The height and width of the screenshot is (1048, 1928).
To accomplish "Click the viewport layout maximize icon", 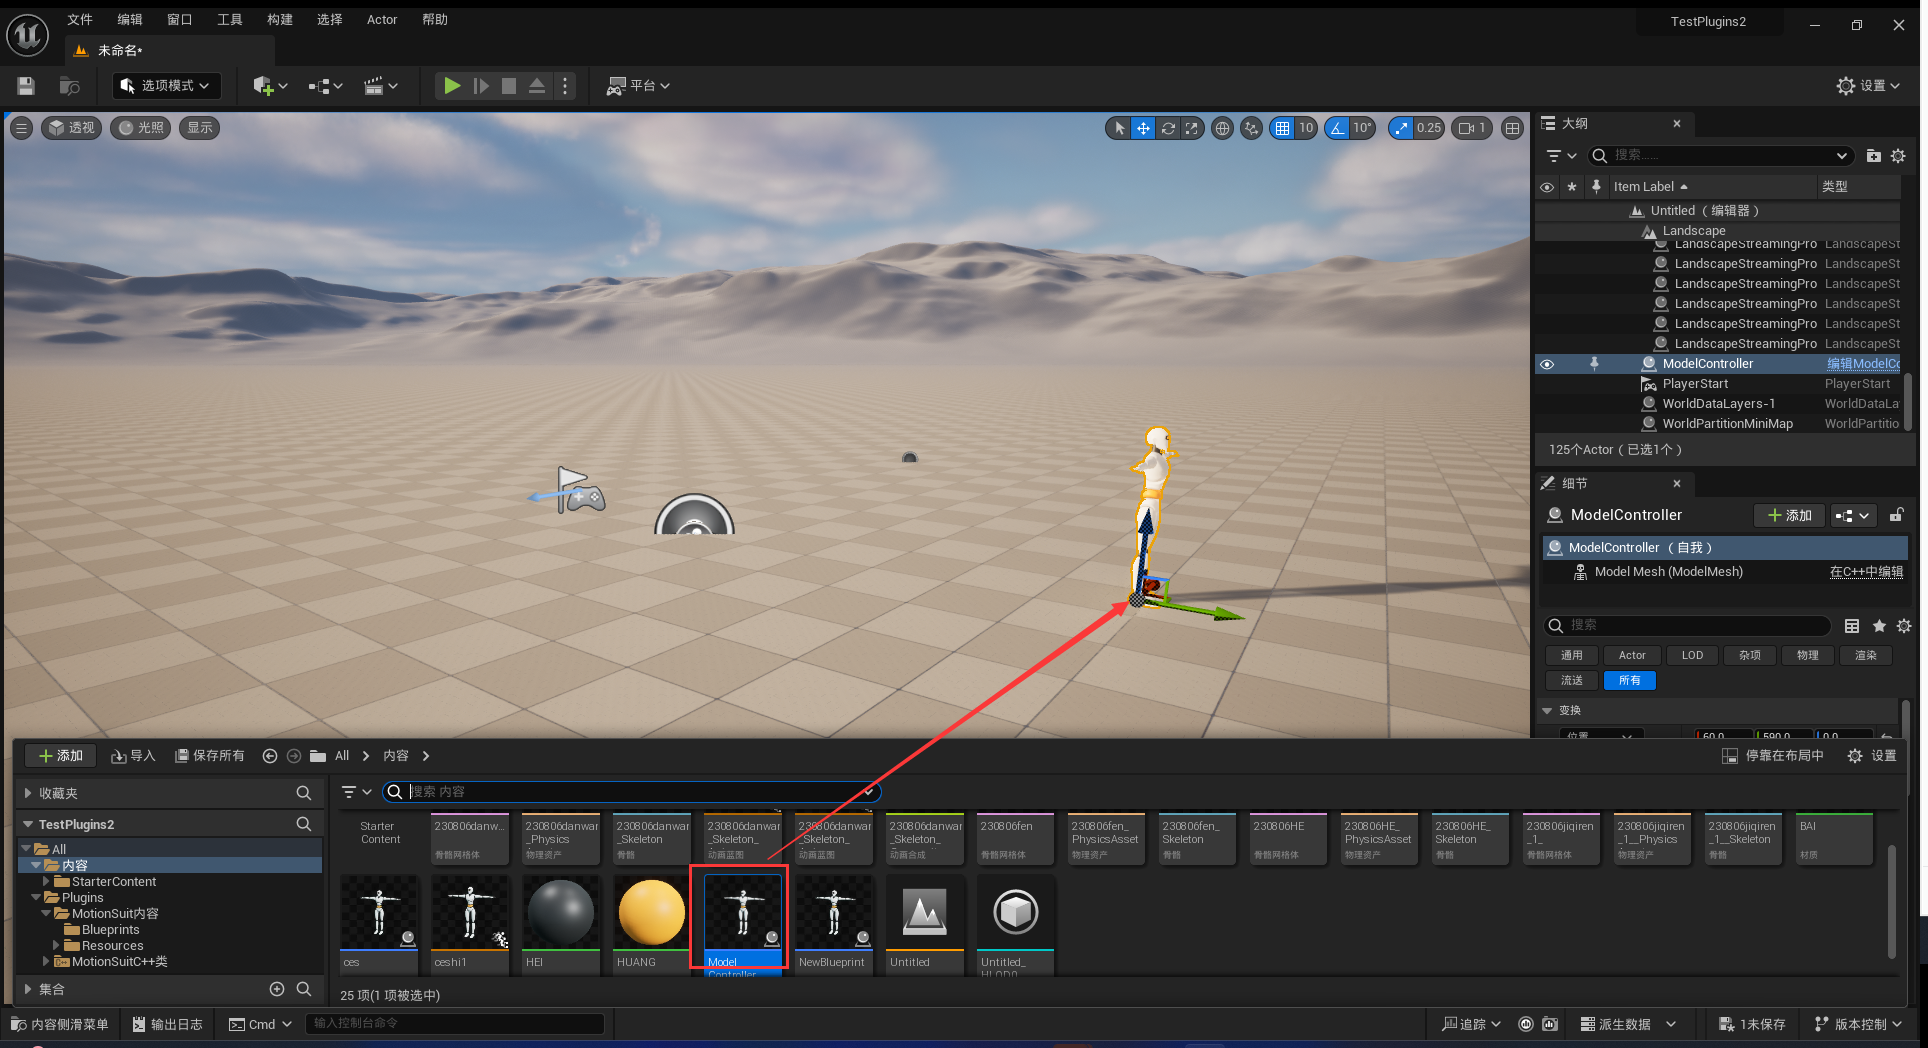I will pos(1512,128).
